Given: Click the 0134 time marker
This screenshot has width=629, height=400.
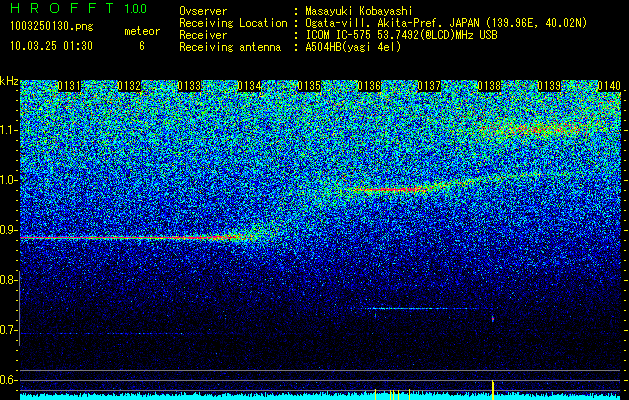Looking at the screenshot, I should [x=249, y=86].
